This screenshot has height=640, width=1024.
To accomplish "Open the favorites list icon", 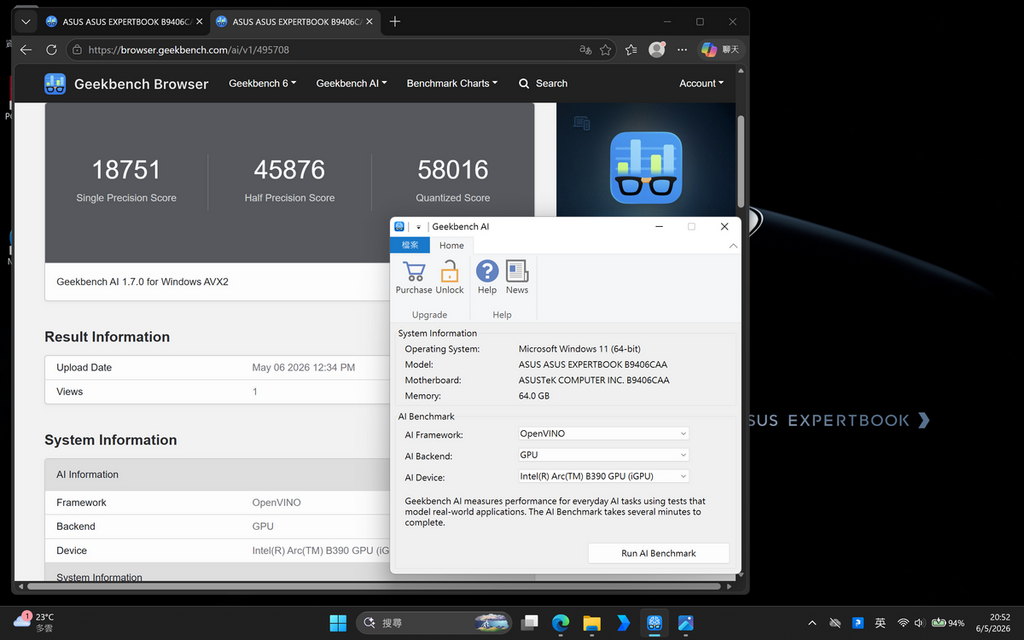I will pyautogui.click(x=631, y=50).
